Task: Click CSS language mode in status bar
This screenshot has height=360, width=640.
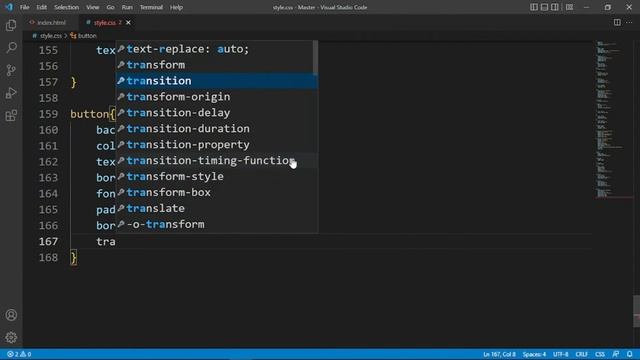Action: pyautogui.click(x=600, y=354)
